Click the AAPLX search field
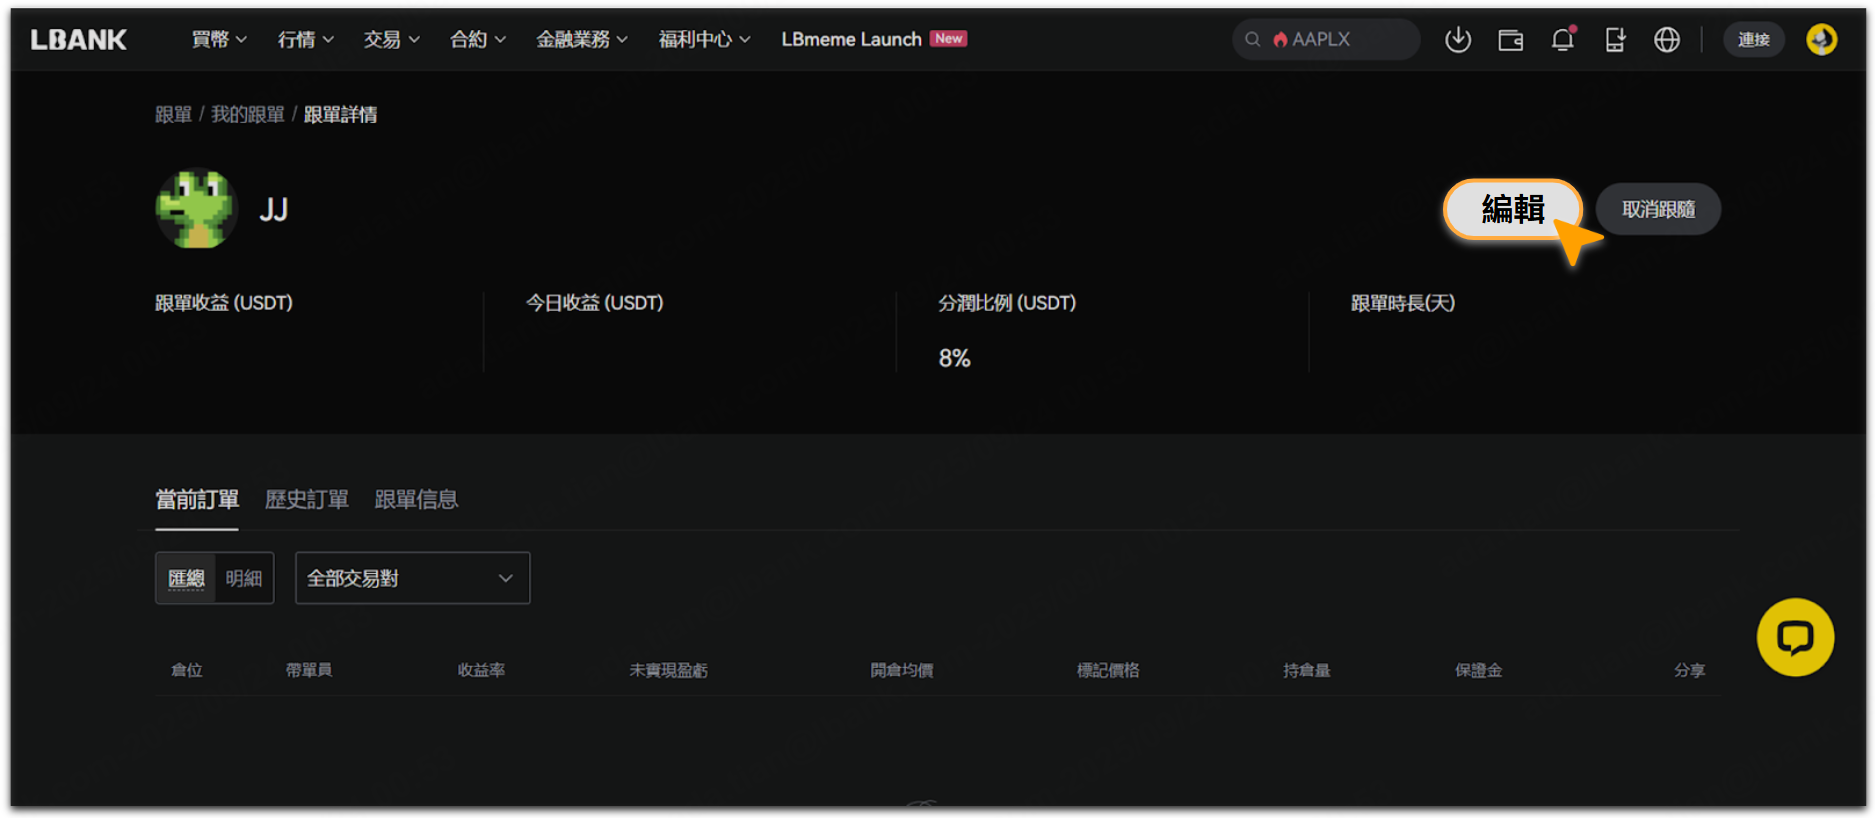1875x818 pixels. click(x=1326, y=40)
